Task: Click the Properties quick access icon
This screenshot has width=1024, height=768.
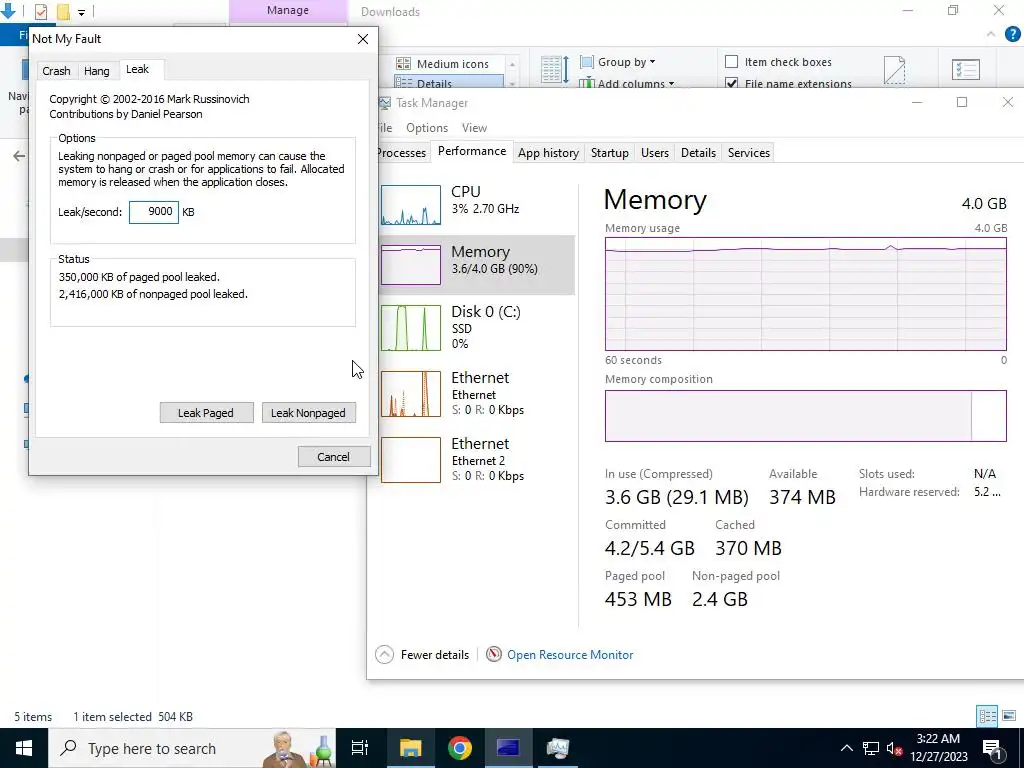Action: pos(40,11)
